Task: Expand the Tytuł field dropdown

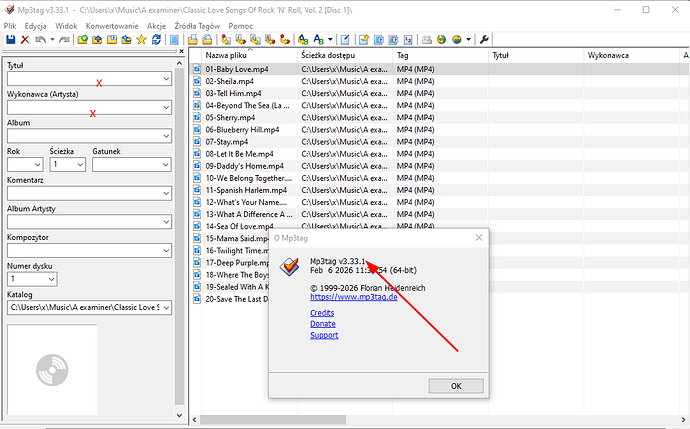Action: (x=166, y=79)
